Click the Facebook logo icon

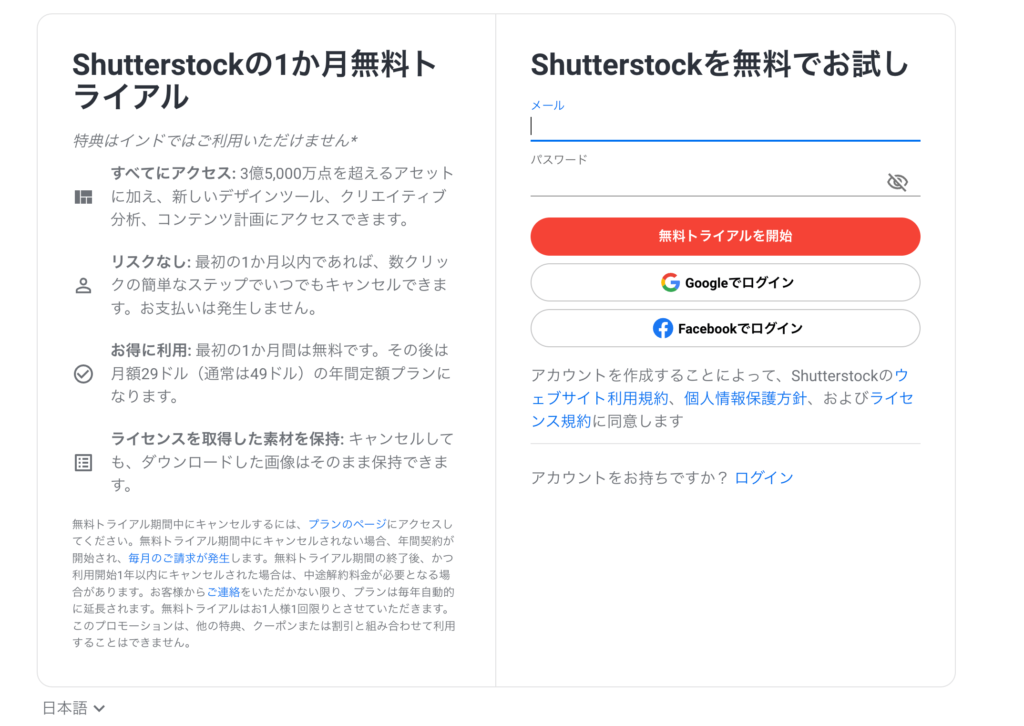(x=662, y=328)
